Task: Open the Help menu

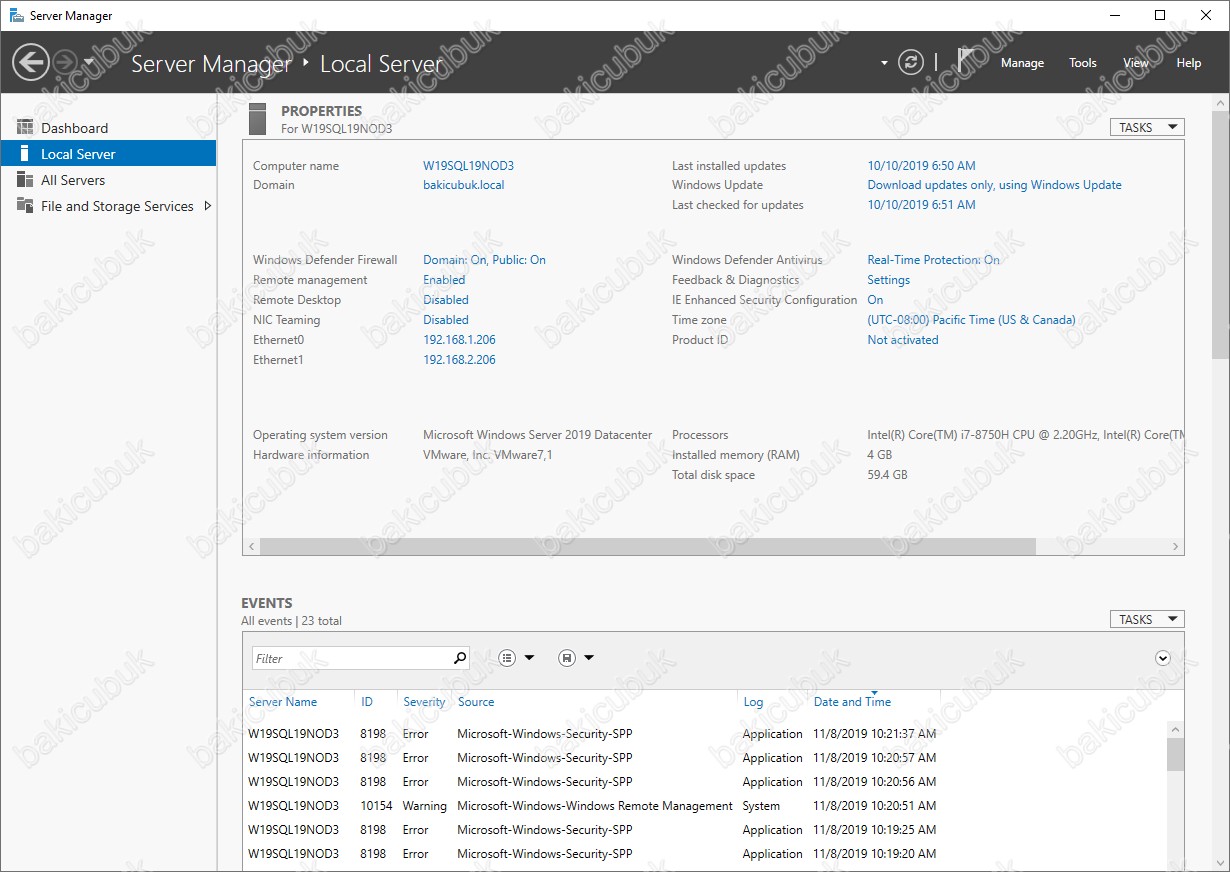Action: tap(1189, 63)
